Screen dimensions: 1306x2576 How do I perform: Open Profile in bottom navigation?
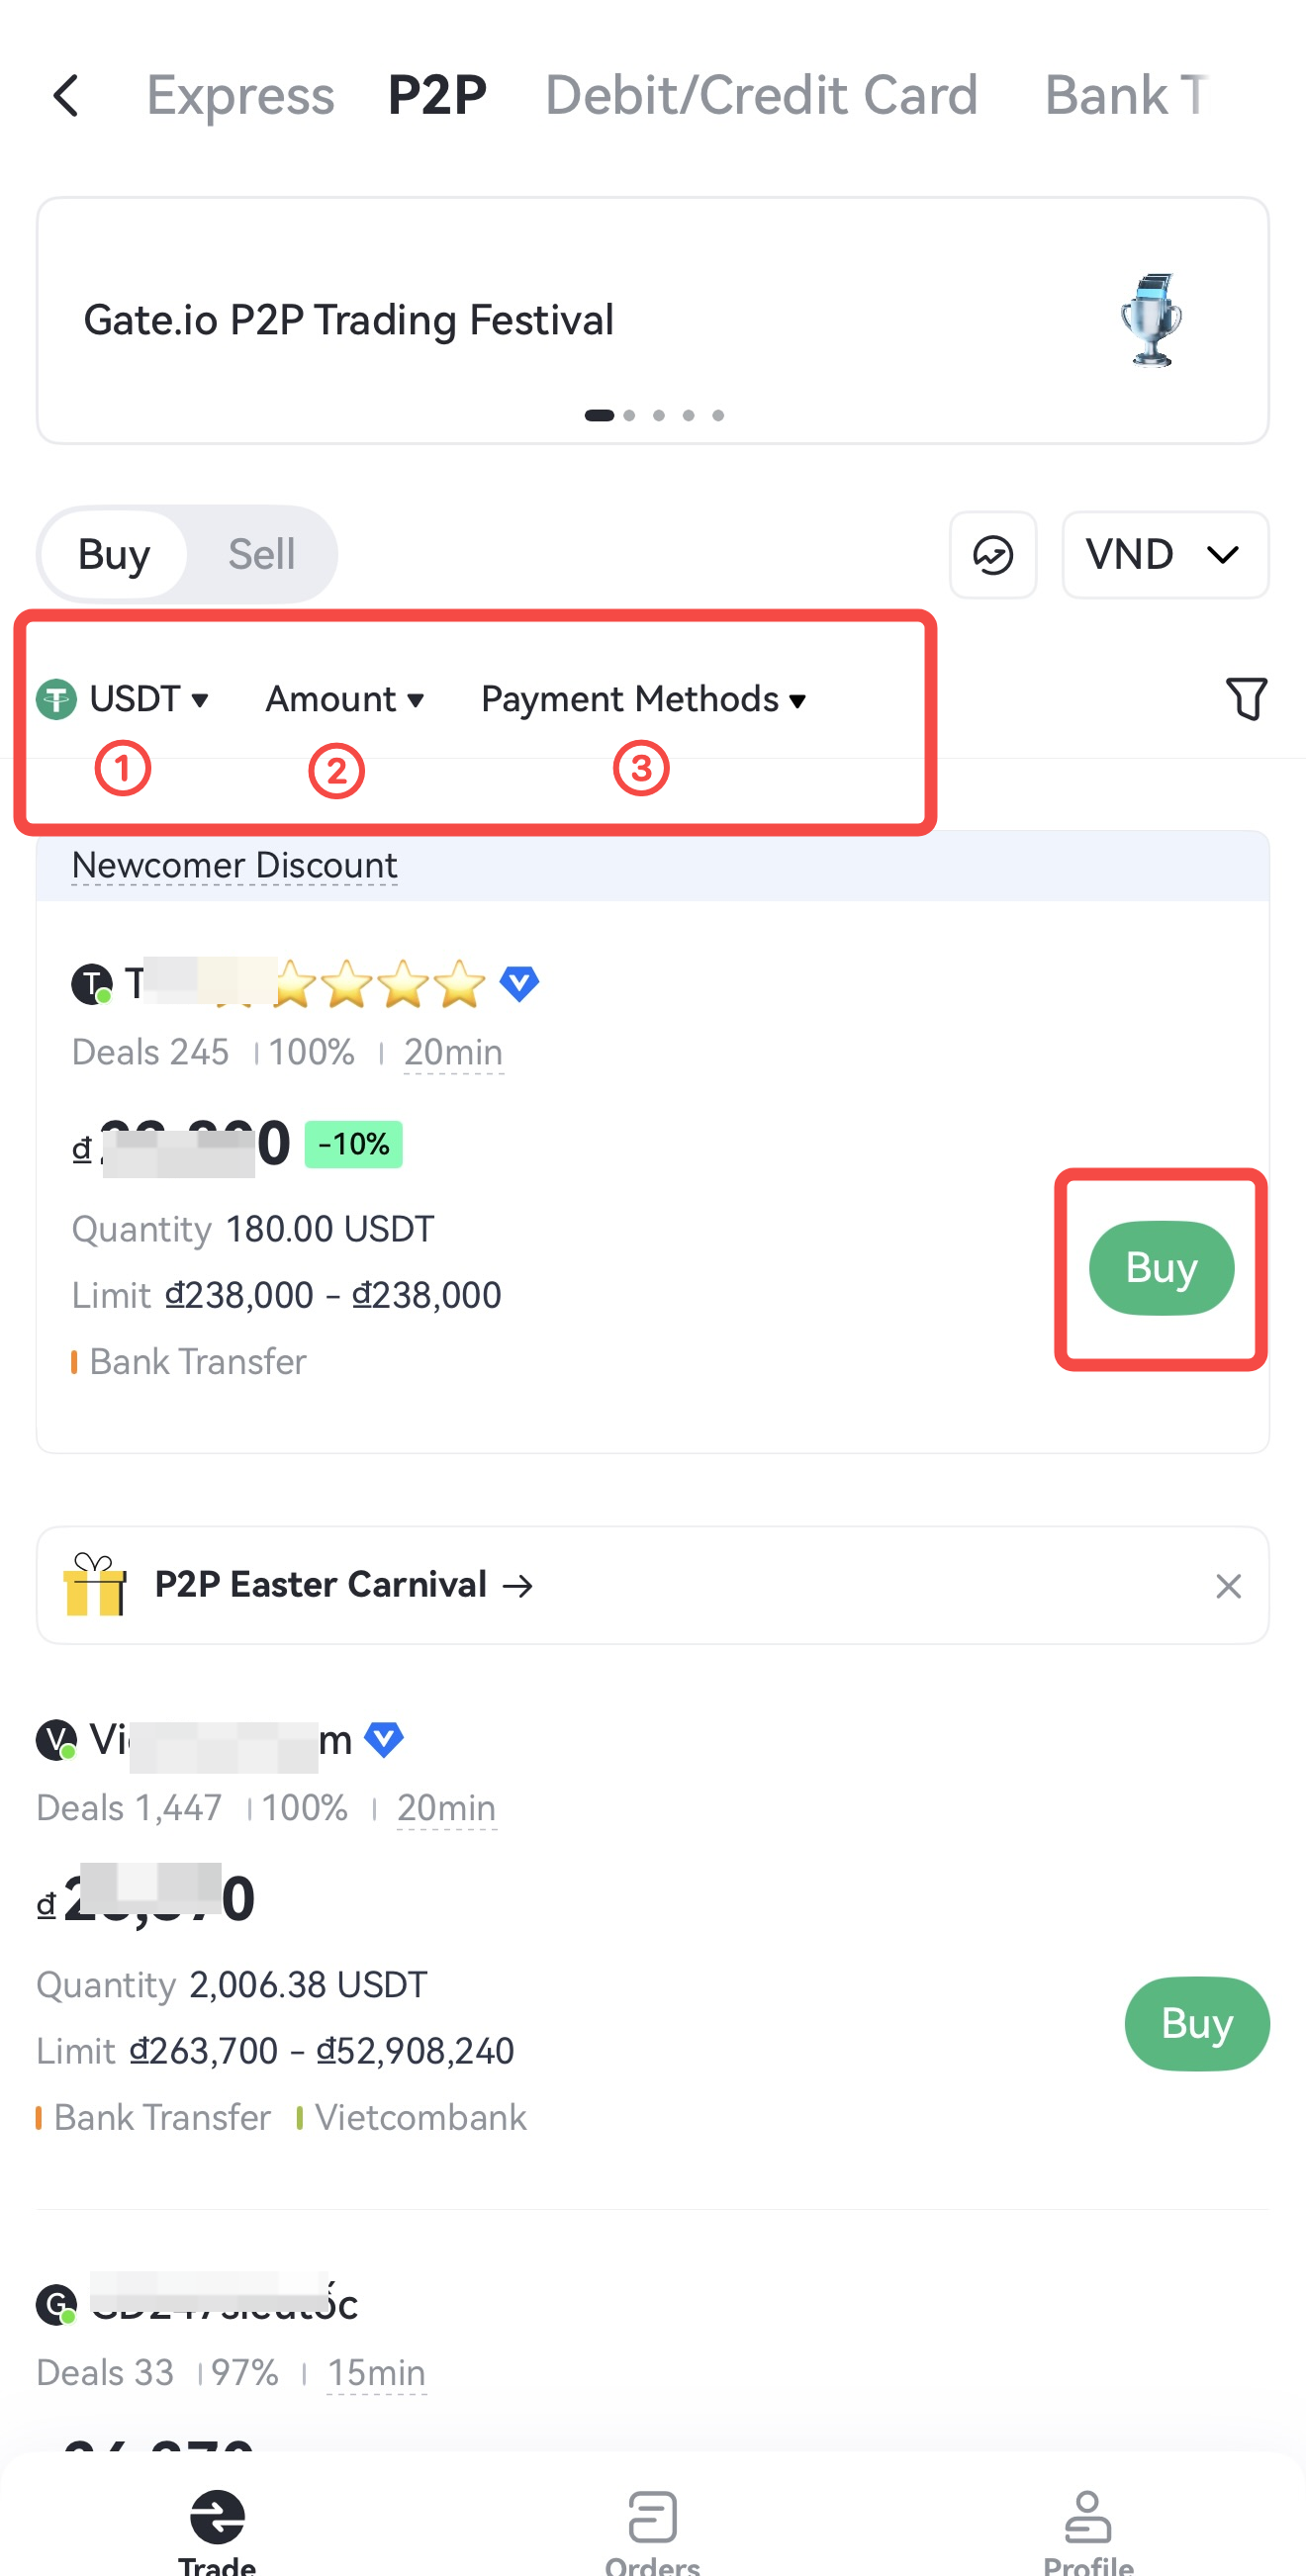[1087, 2530]
